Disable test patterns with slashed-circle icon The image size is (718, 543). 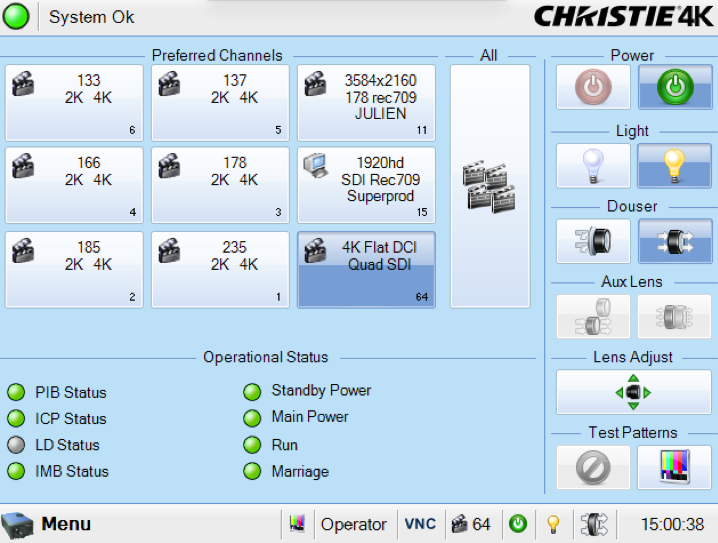(593, 467)
